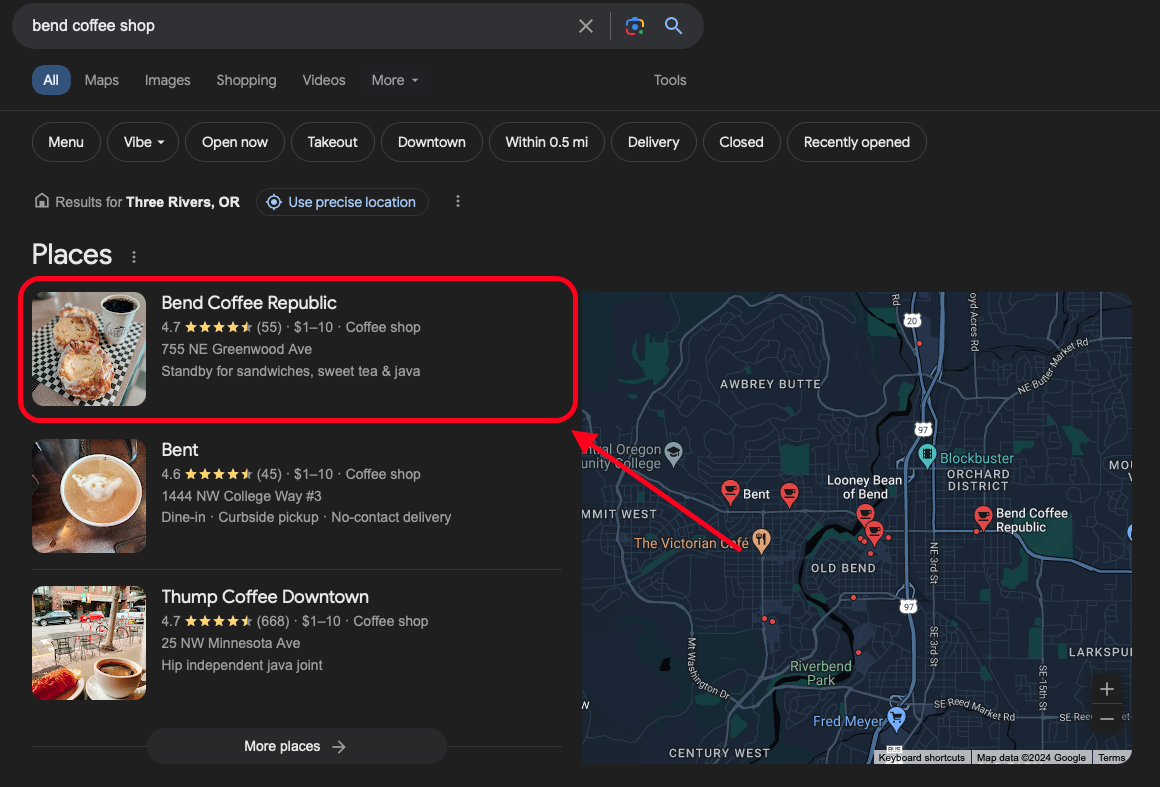1160x787 pixels.
Task: Open Bend Coffee Republic listing title
Action: click(x=249, y=303)
